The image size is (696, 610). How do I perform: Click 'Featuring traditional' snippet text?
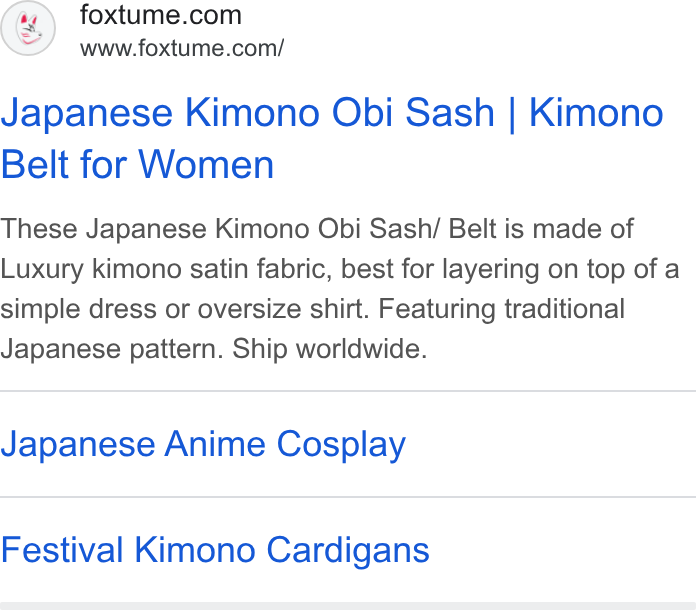coord(502,309)
